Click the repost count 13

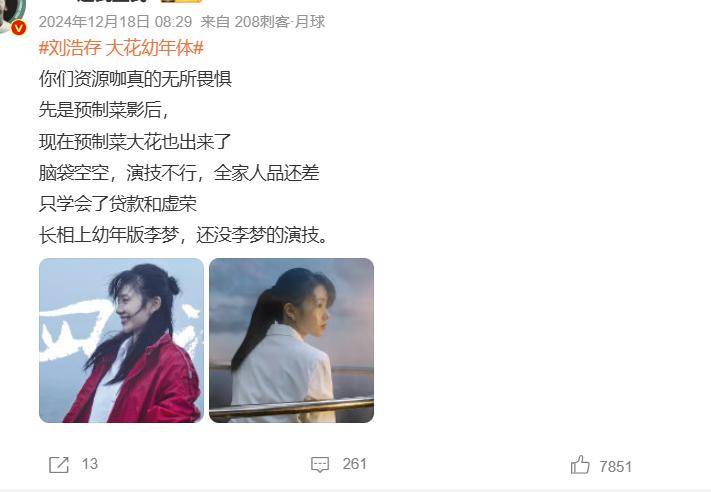(90, 464)
